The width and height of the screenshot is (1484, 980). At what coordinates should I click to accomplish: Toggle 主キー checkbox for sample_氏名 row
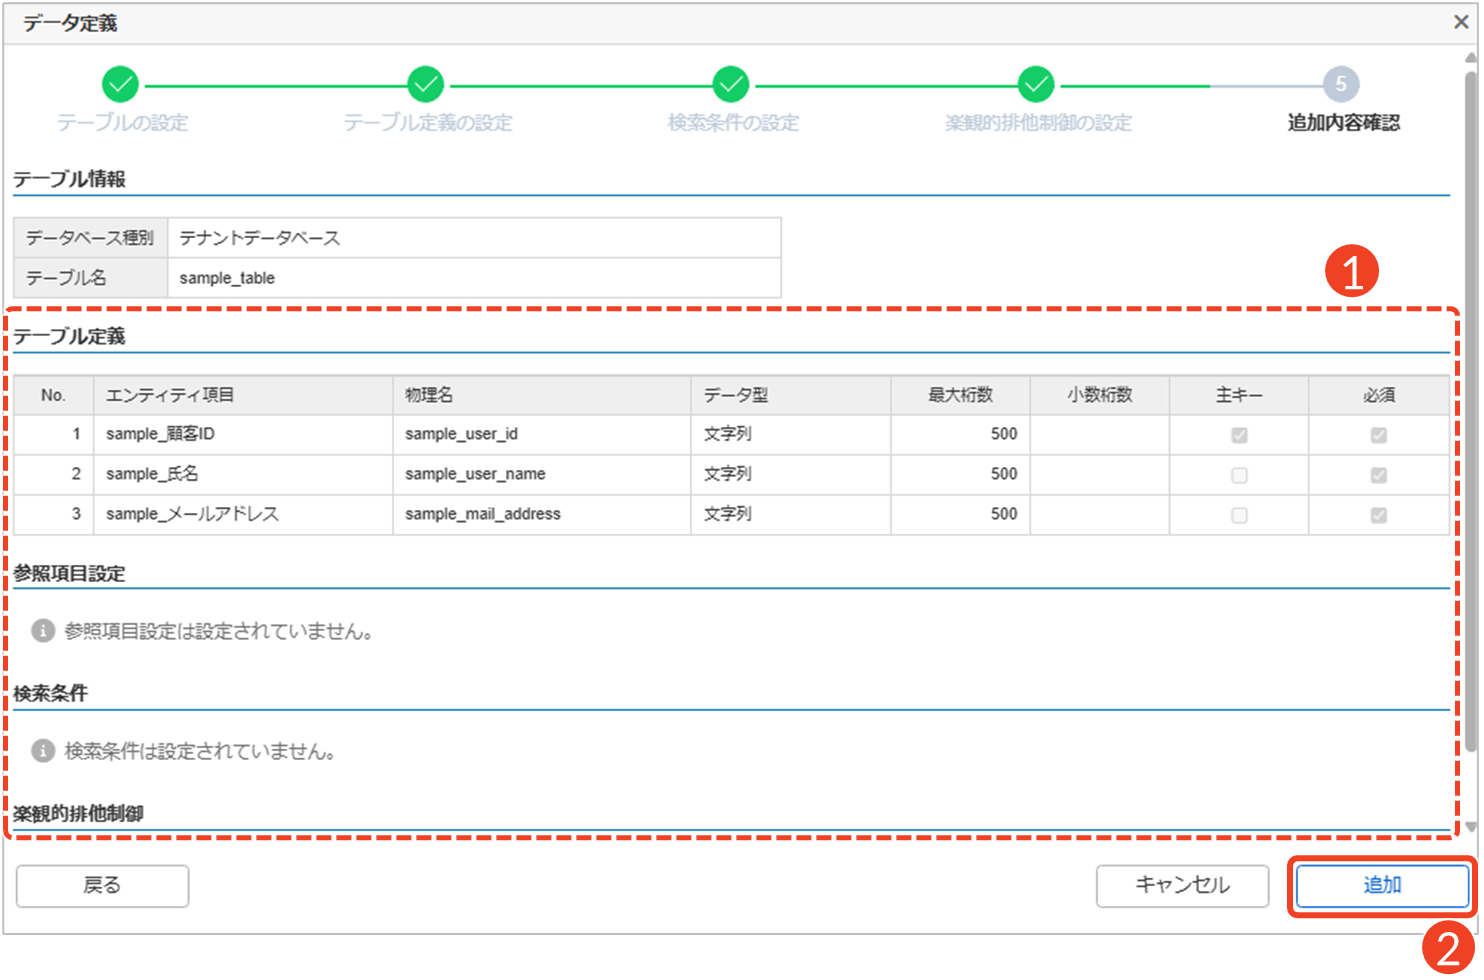tap(1239, 475)
